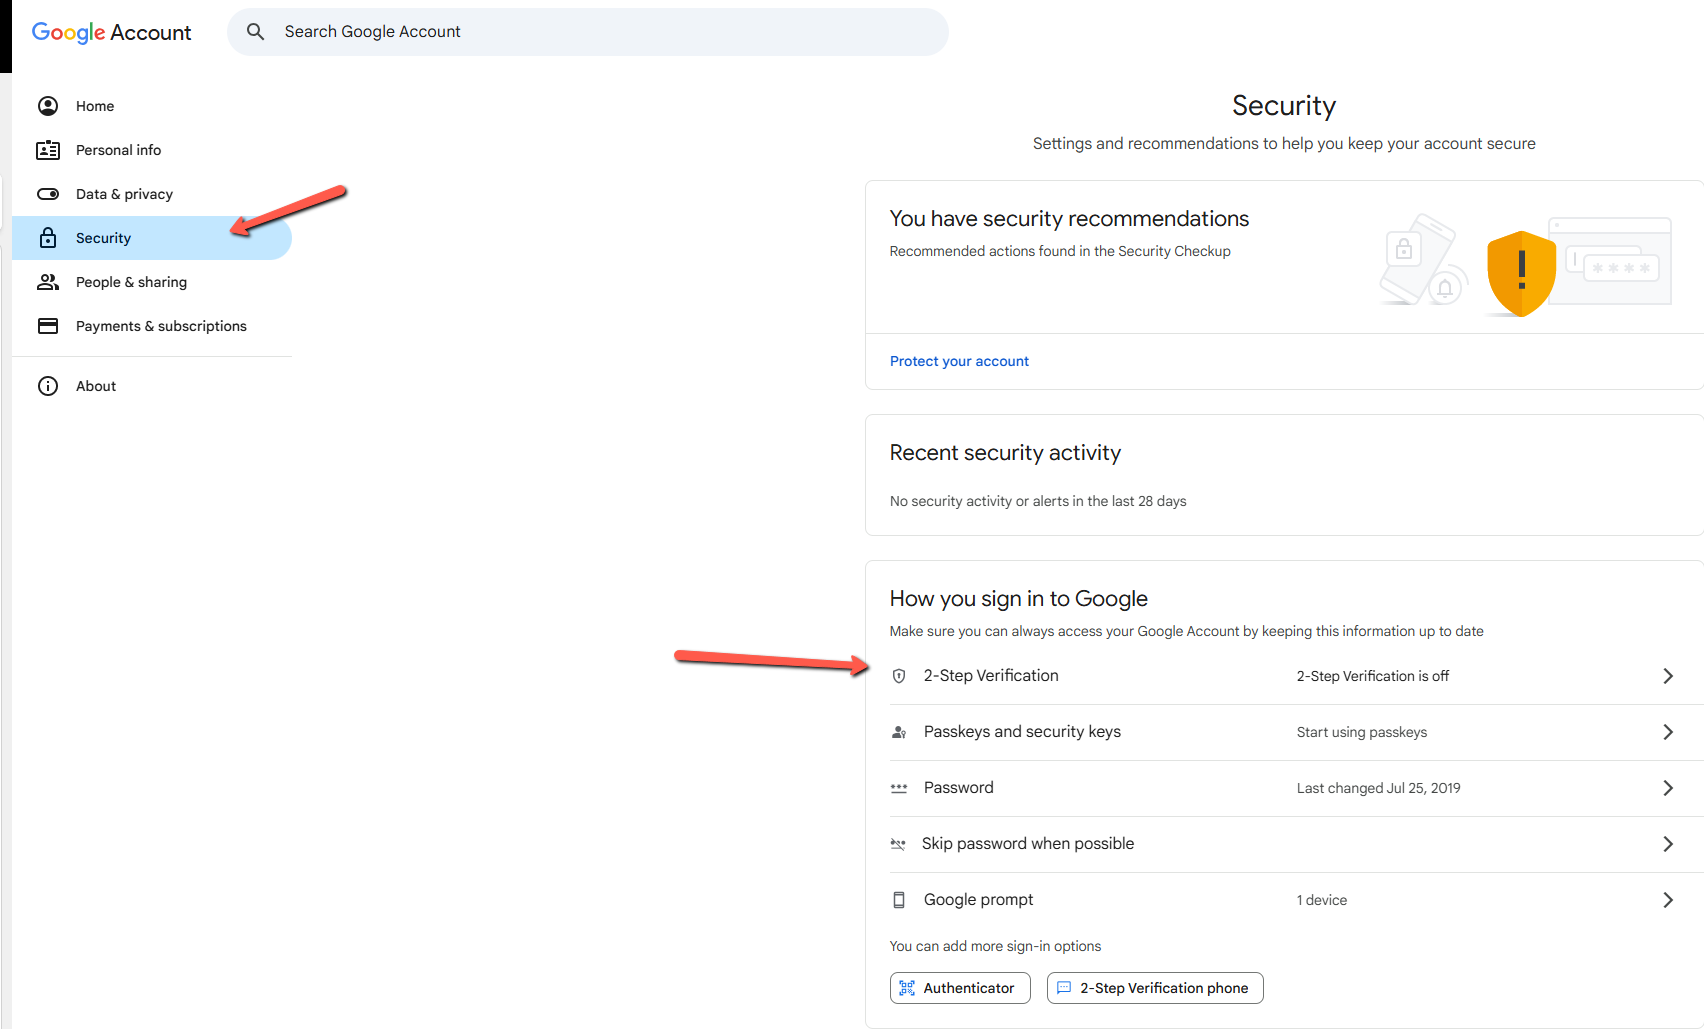Click the Data & privacy toggle icon

coord(48,194)
